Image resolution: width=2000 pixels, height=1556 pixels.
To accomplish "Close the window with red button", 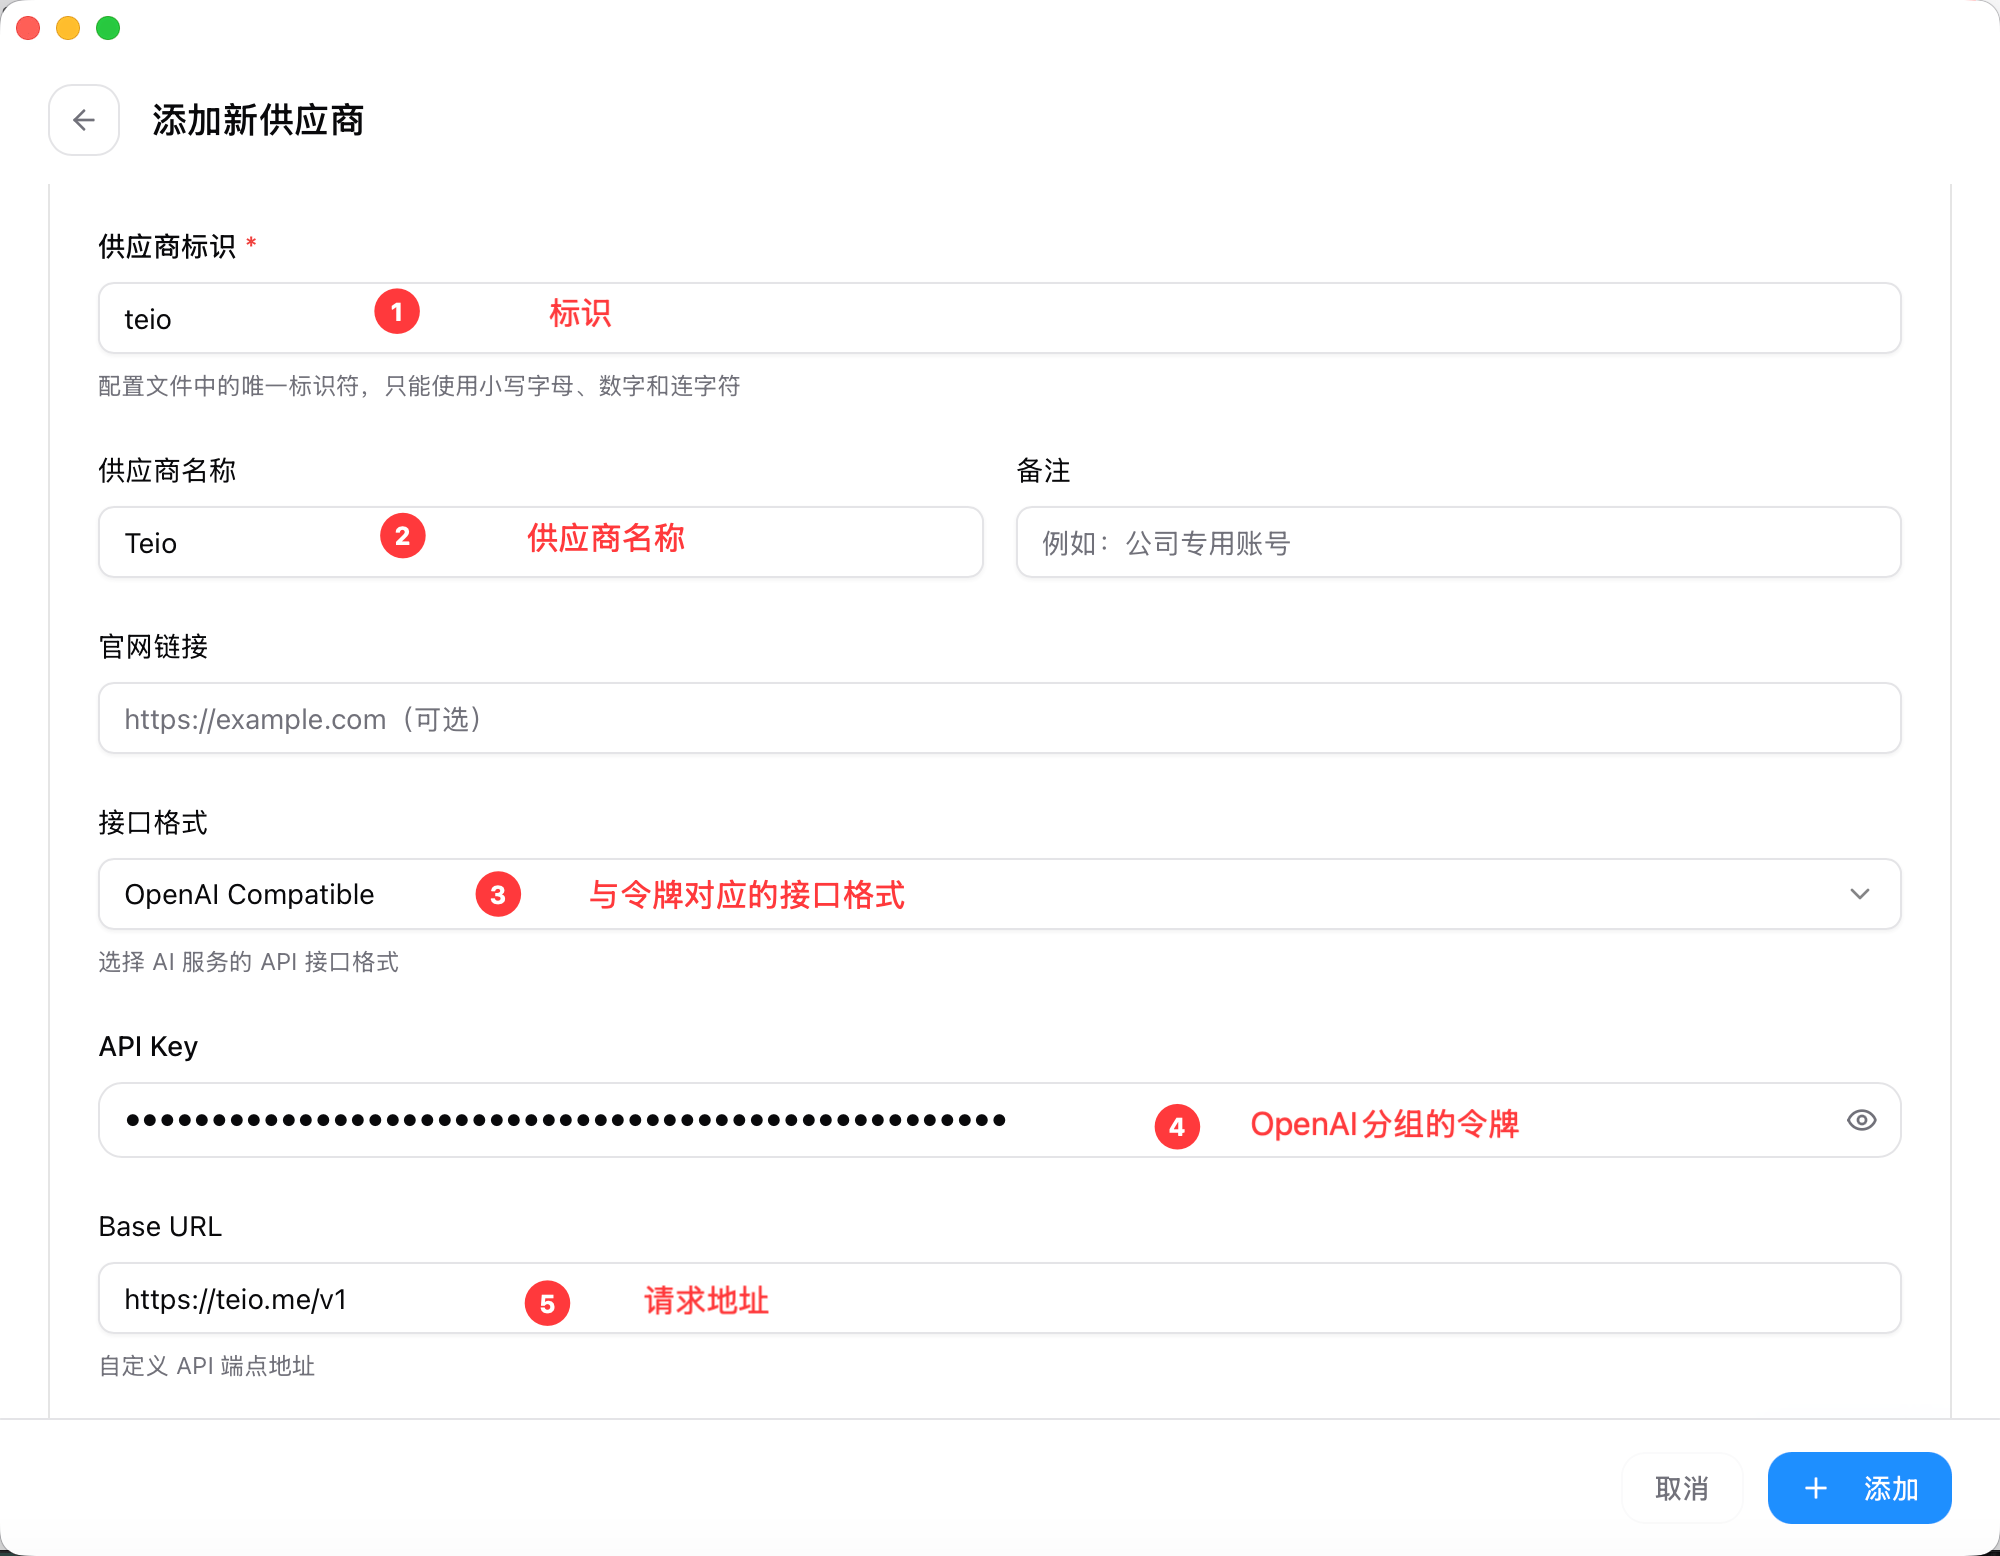I will [x=28, y=28].
